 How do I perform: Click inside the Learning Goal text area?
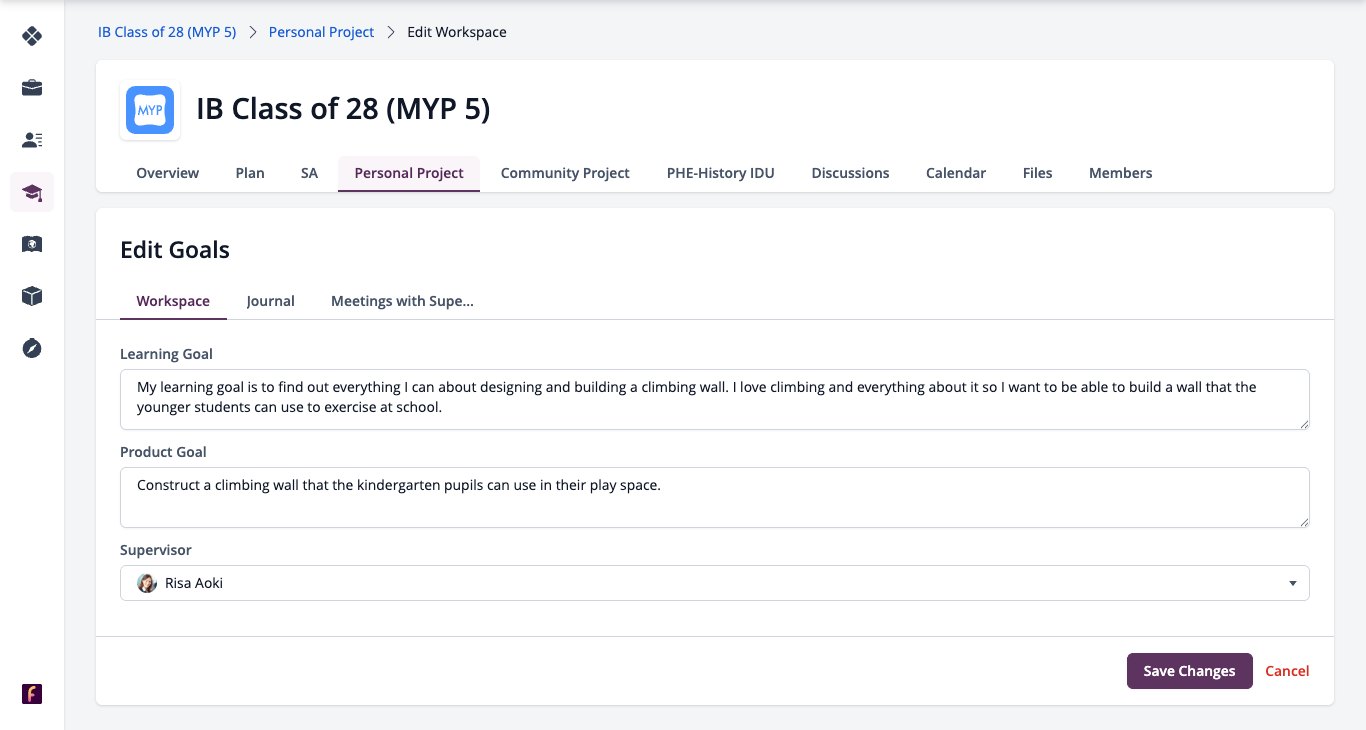click(x=715, y=400)
